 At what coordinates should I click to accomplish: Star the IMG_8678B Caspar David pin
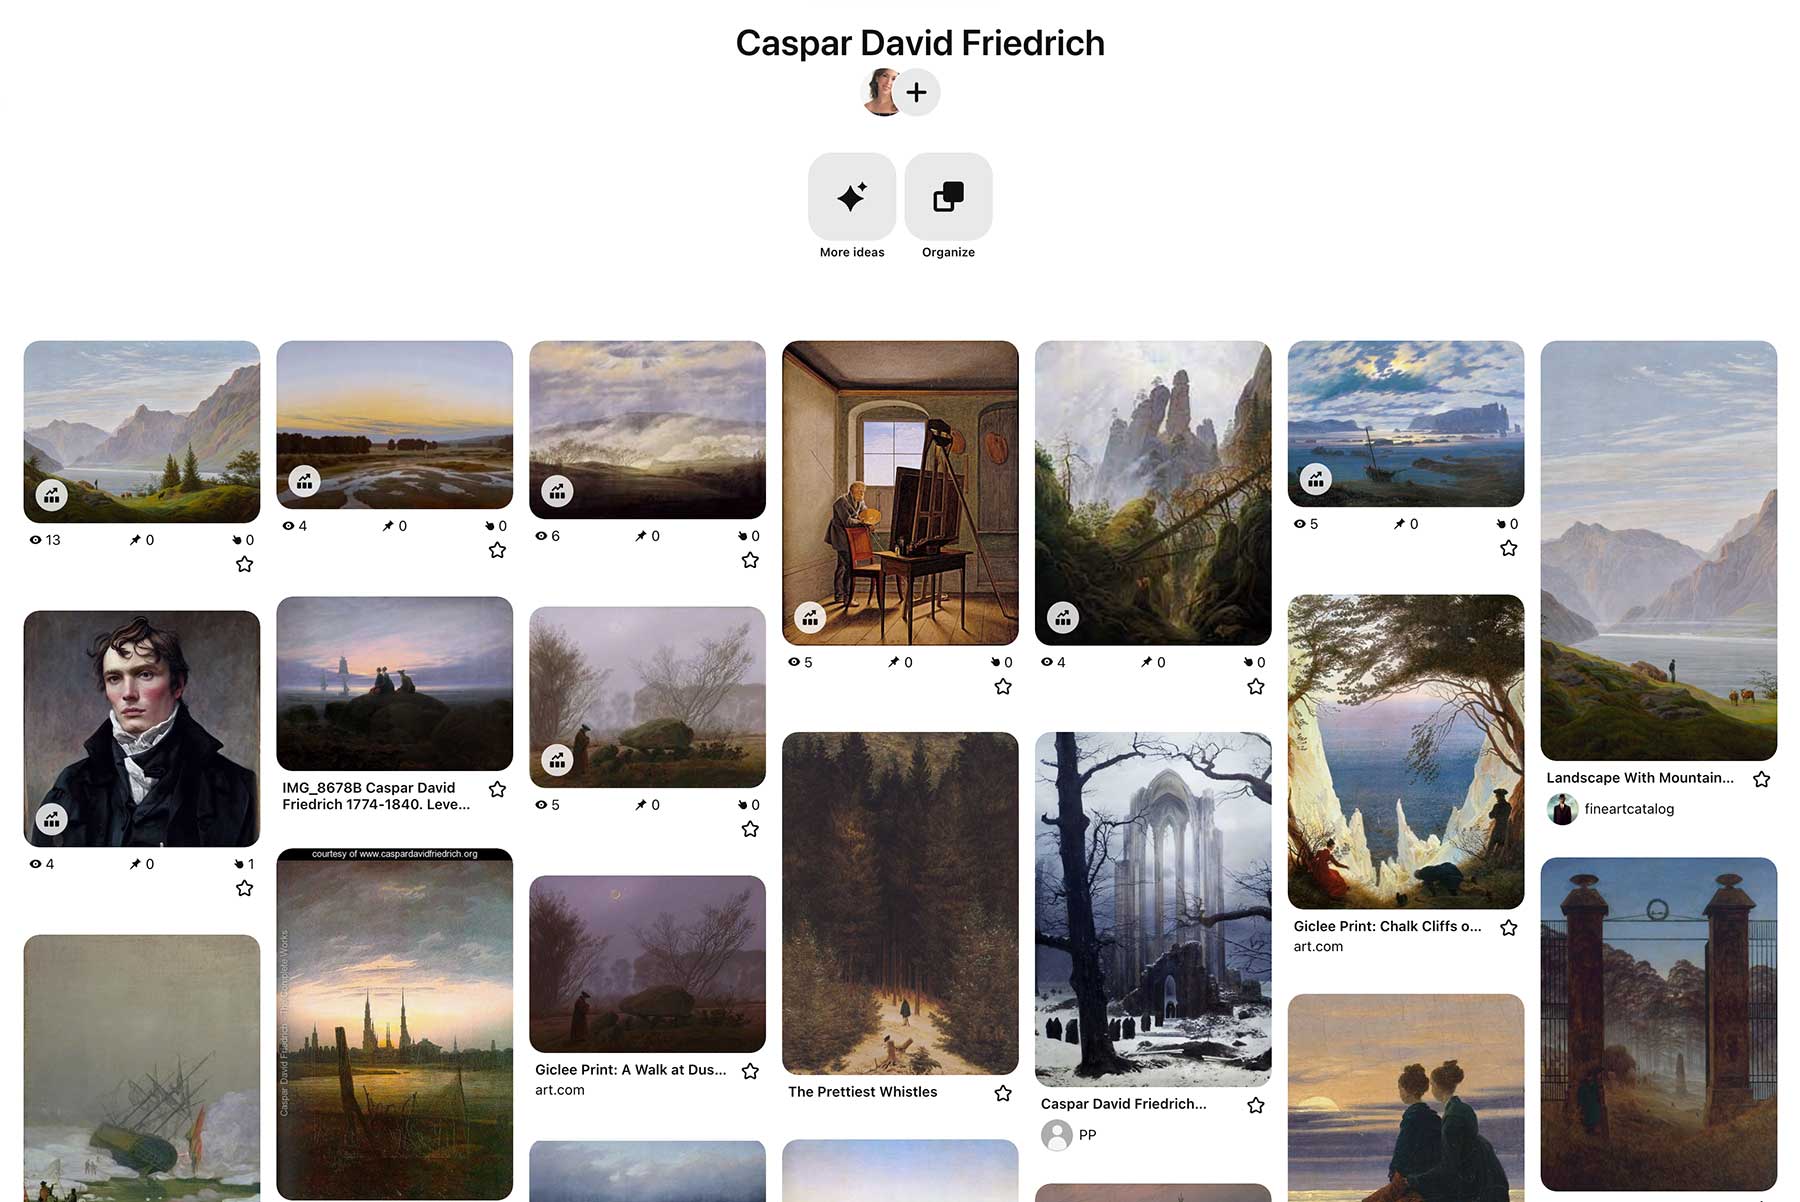click(x=497, y=789)
